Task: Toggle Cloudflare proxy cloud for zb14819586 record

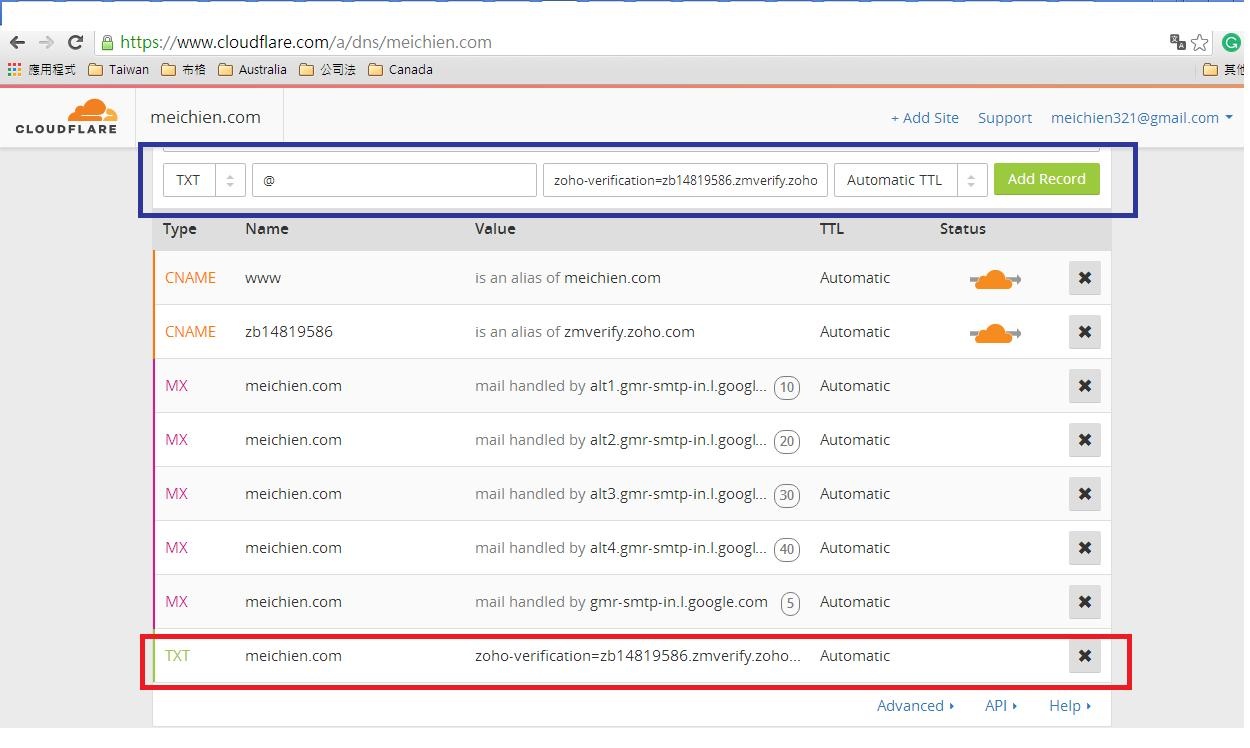Action: pos(995,333)
